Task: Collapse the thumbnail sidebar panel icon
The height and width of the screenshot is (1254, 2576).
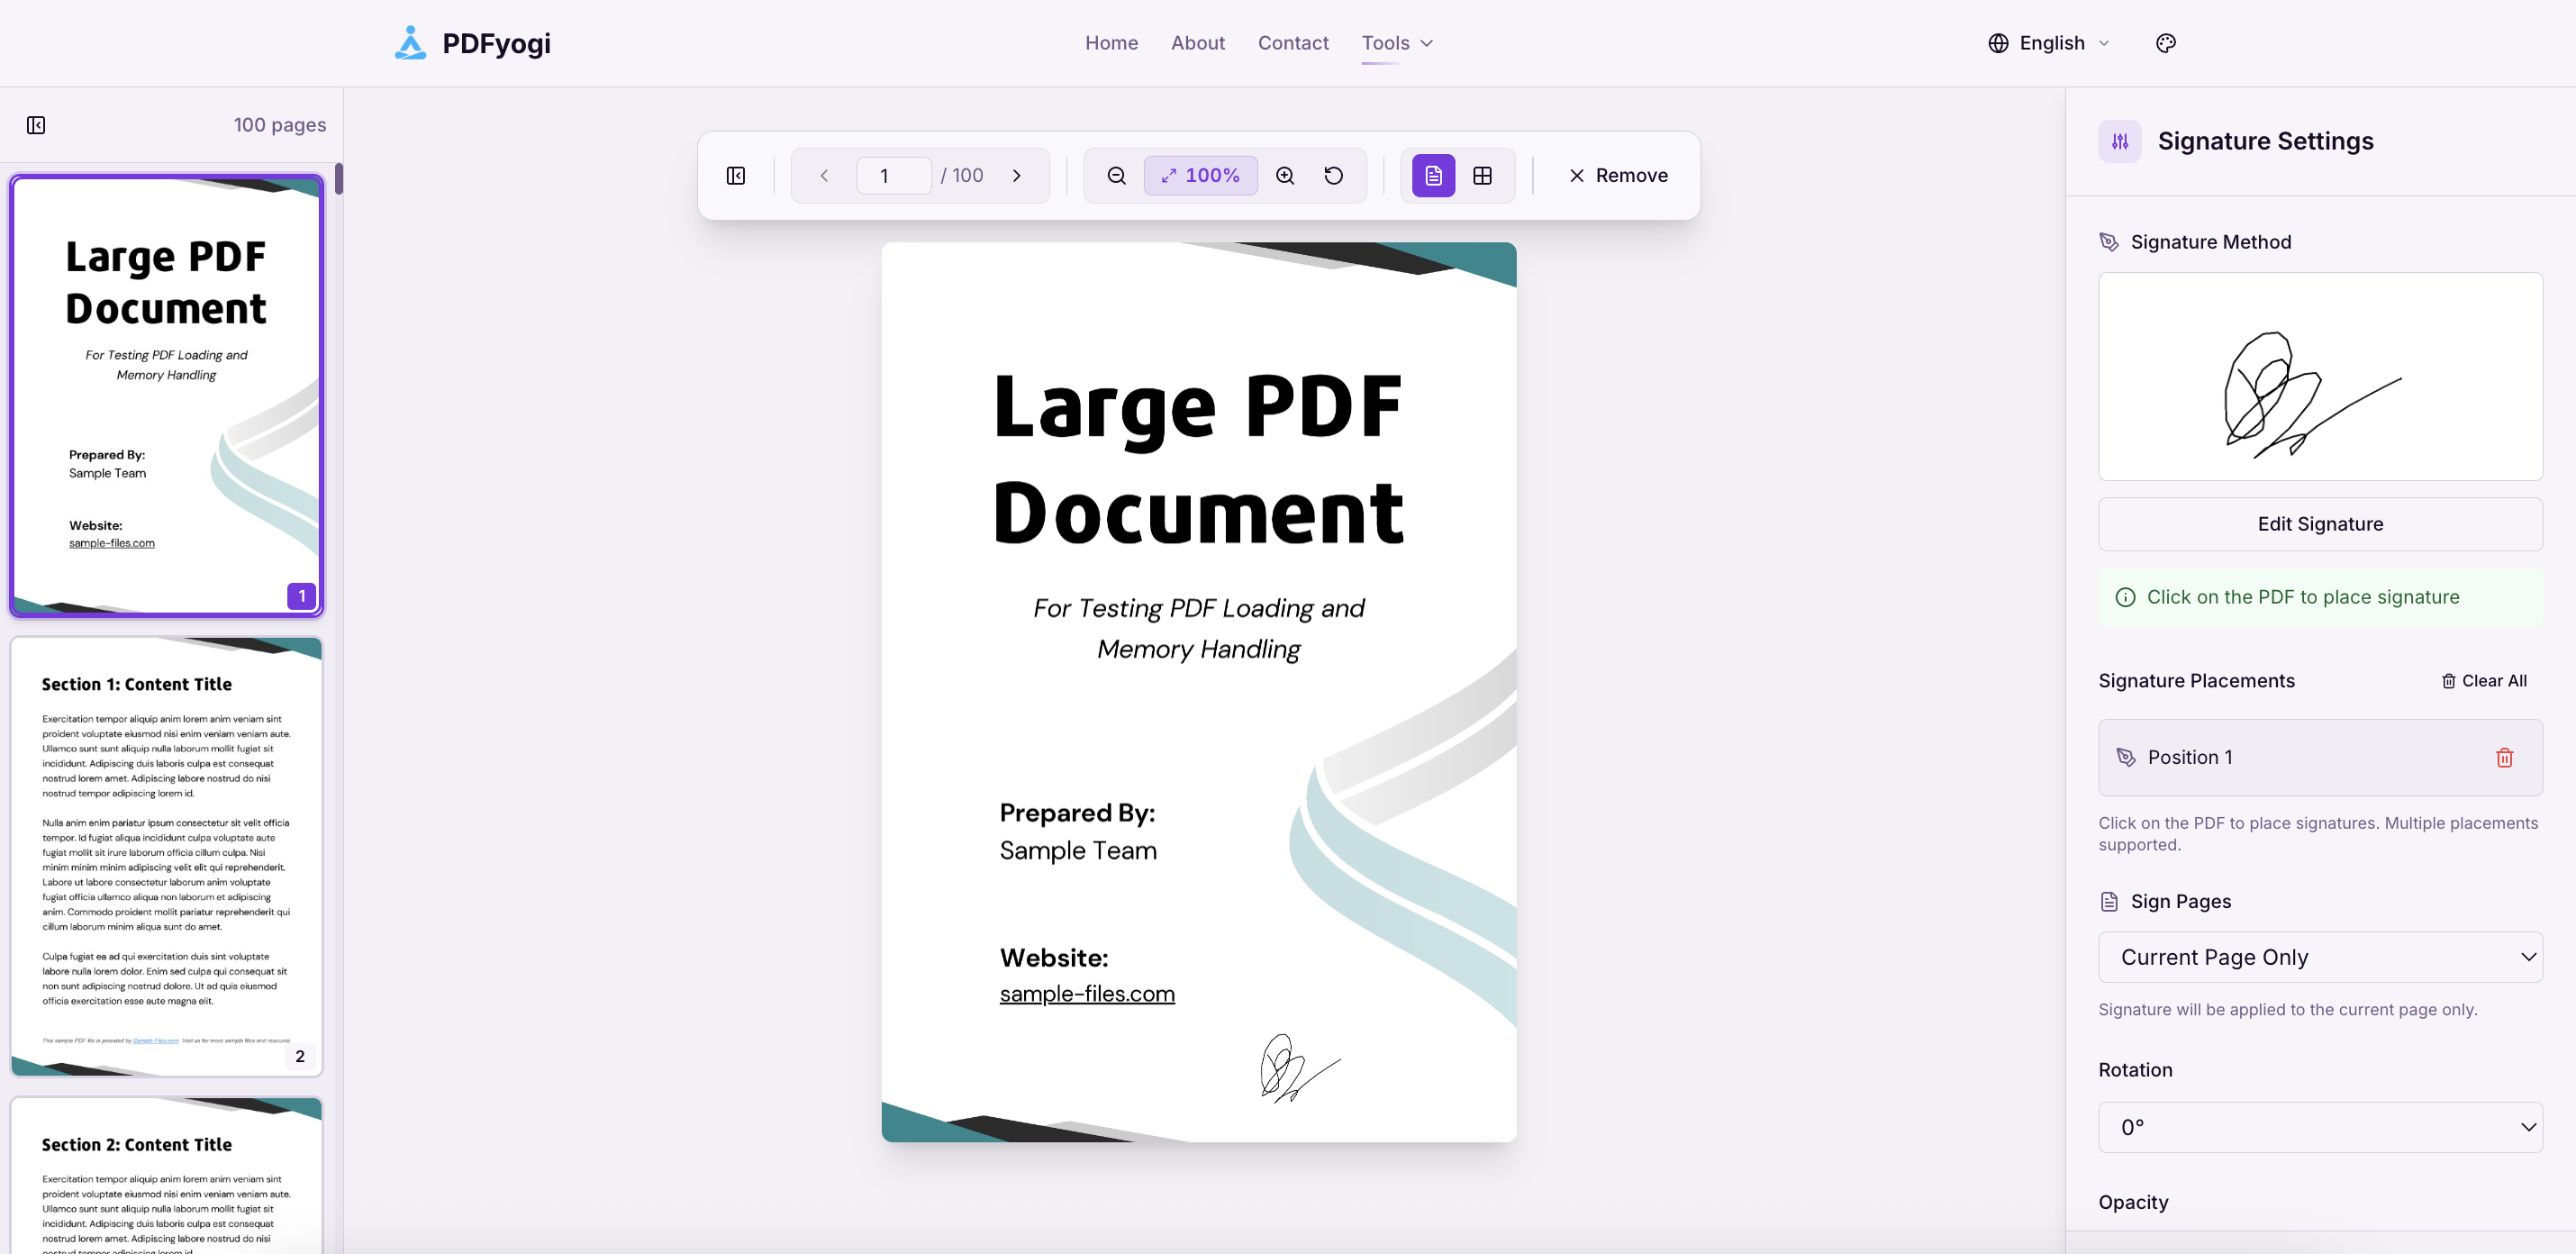Action: tap(36, 124)
